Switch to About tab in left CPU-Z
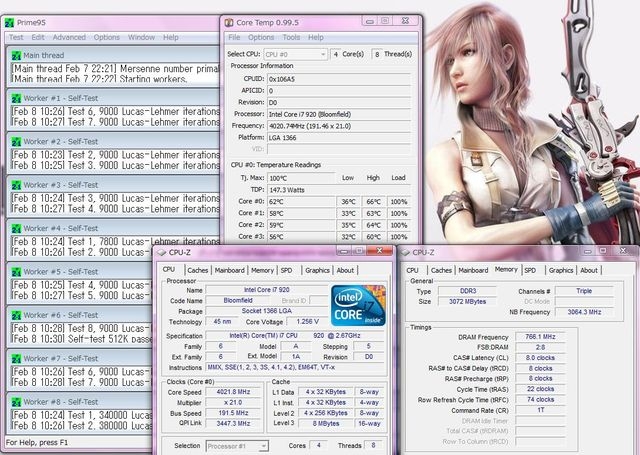This screenshot has height=455, width=640. click(x=345, y=270)
